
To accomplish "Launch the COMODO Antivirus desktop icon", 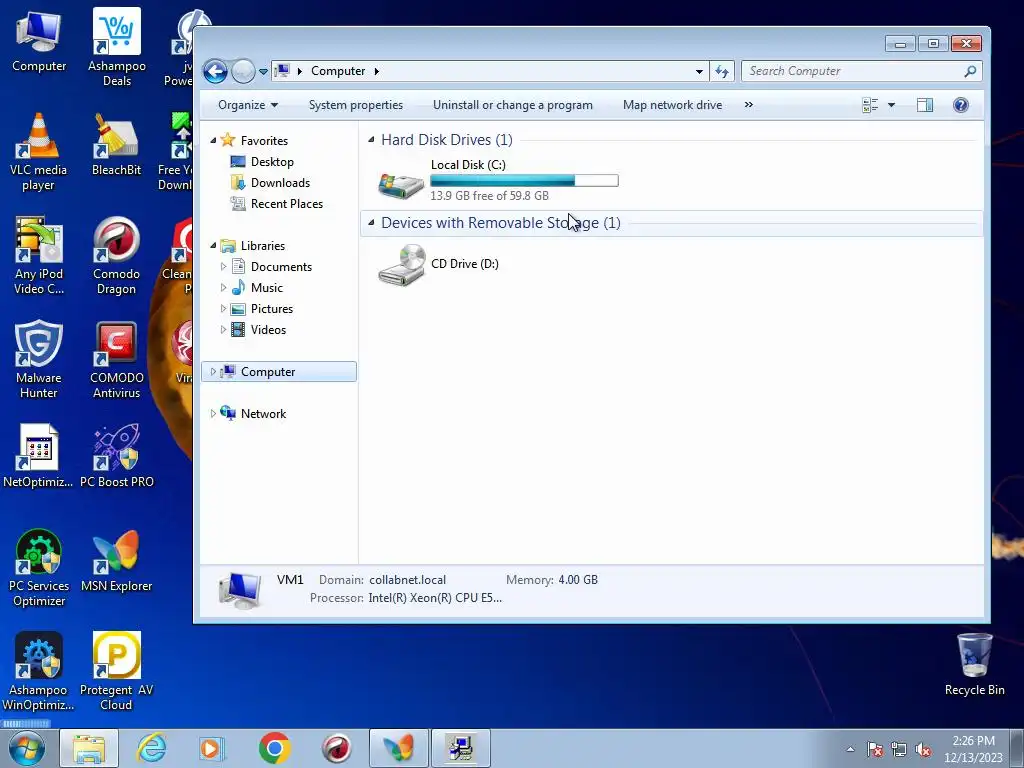I will point(116,359).
